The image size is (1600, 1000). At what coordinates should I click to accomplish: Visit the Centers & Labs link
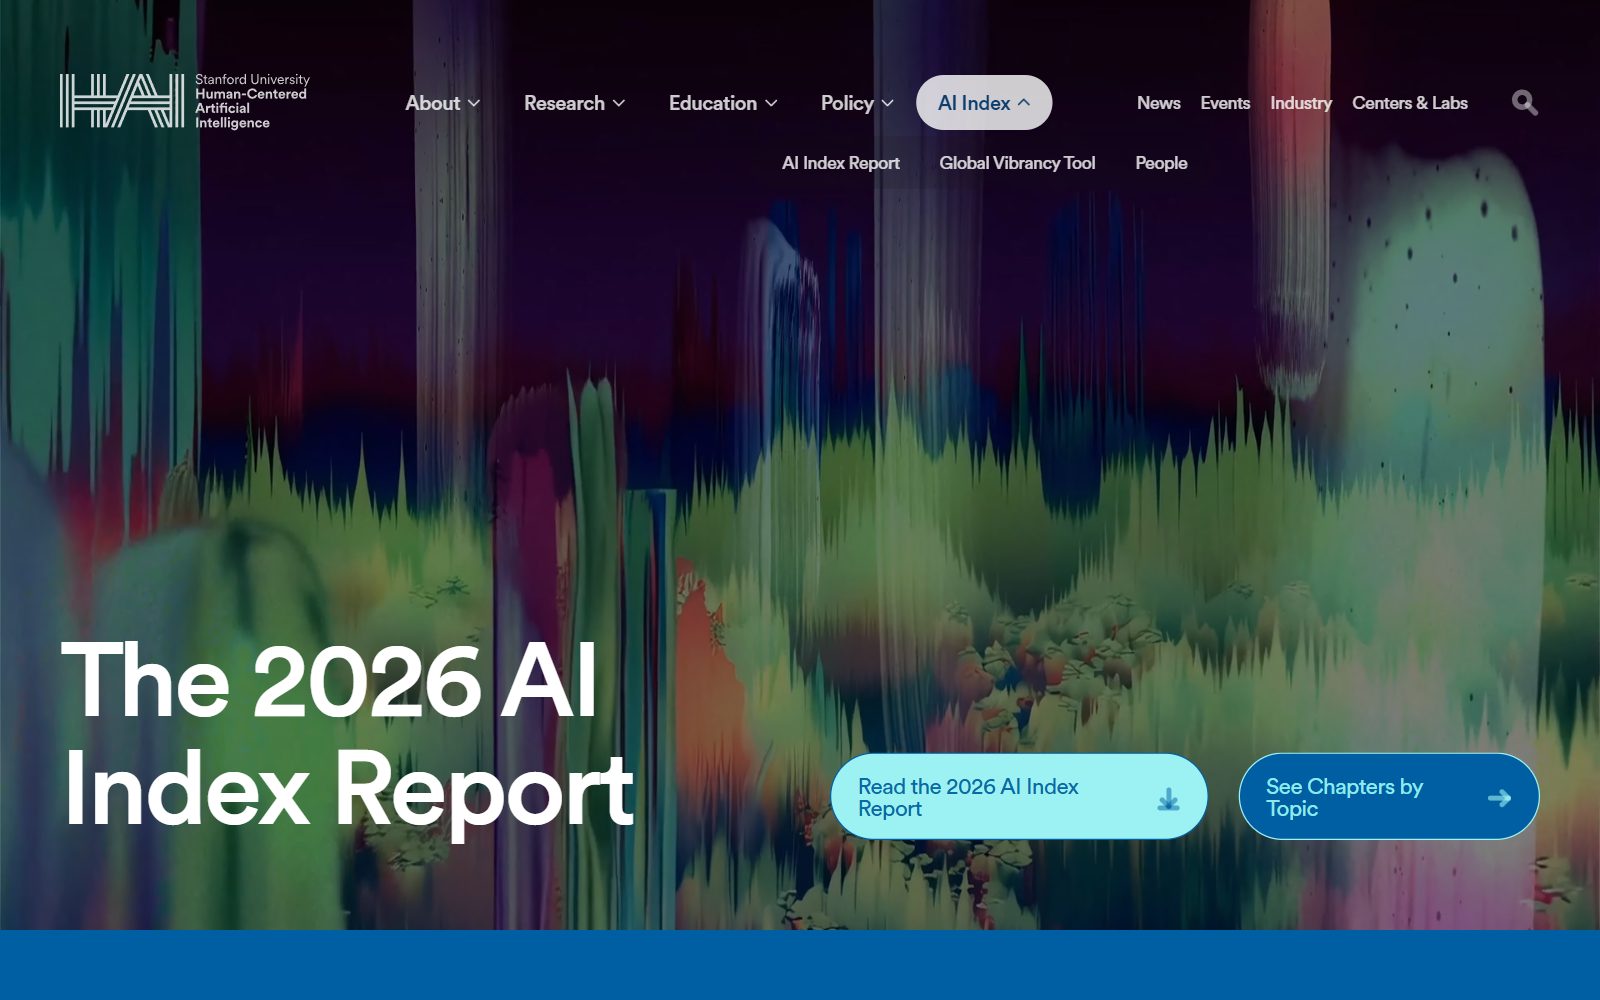tap(1410, 103)
